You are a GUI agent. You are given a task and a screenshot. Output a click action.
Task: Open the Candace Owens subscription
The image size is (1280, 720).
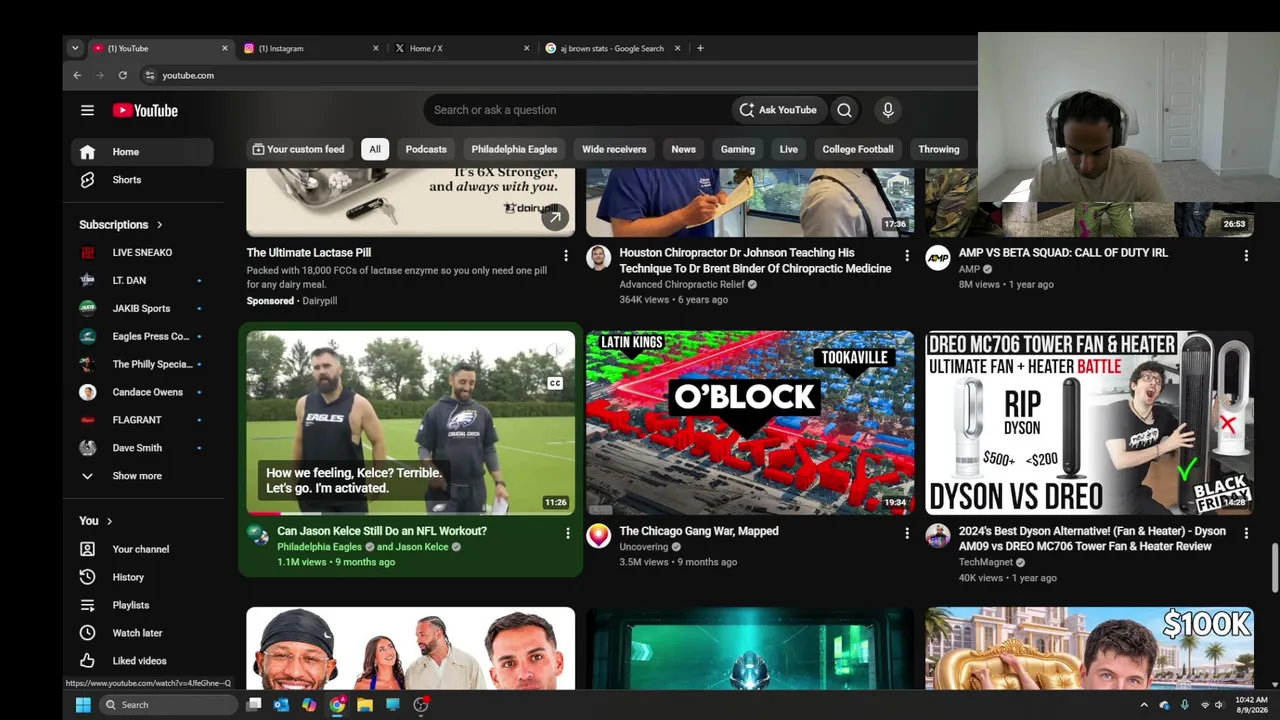point(142,392)
